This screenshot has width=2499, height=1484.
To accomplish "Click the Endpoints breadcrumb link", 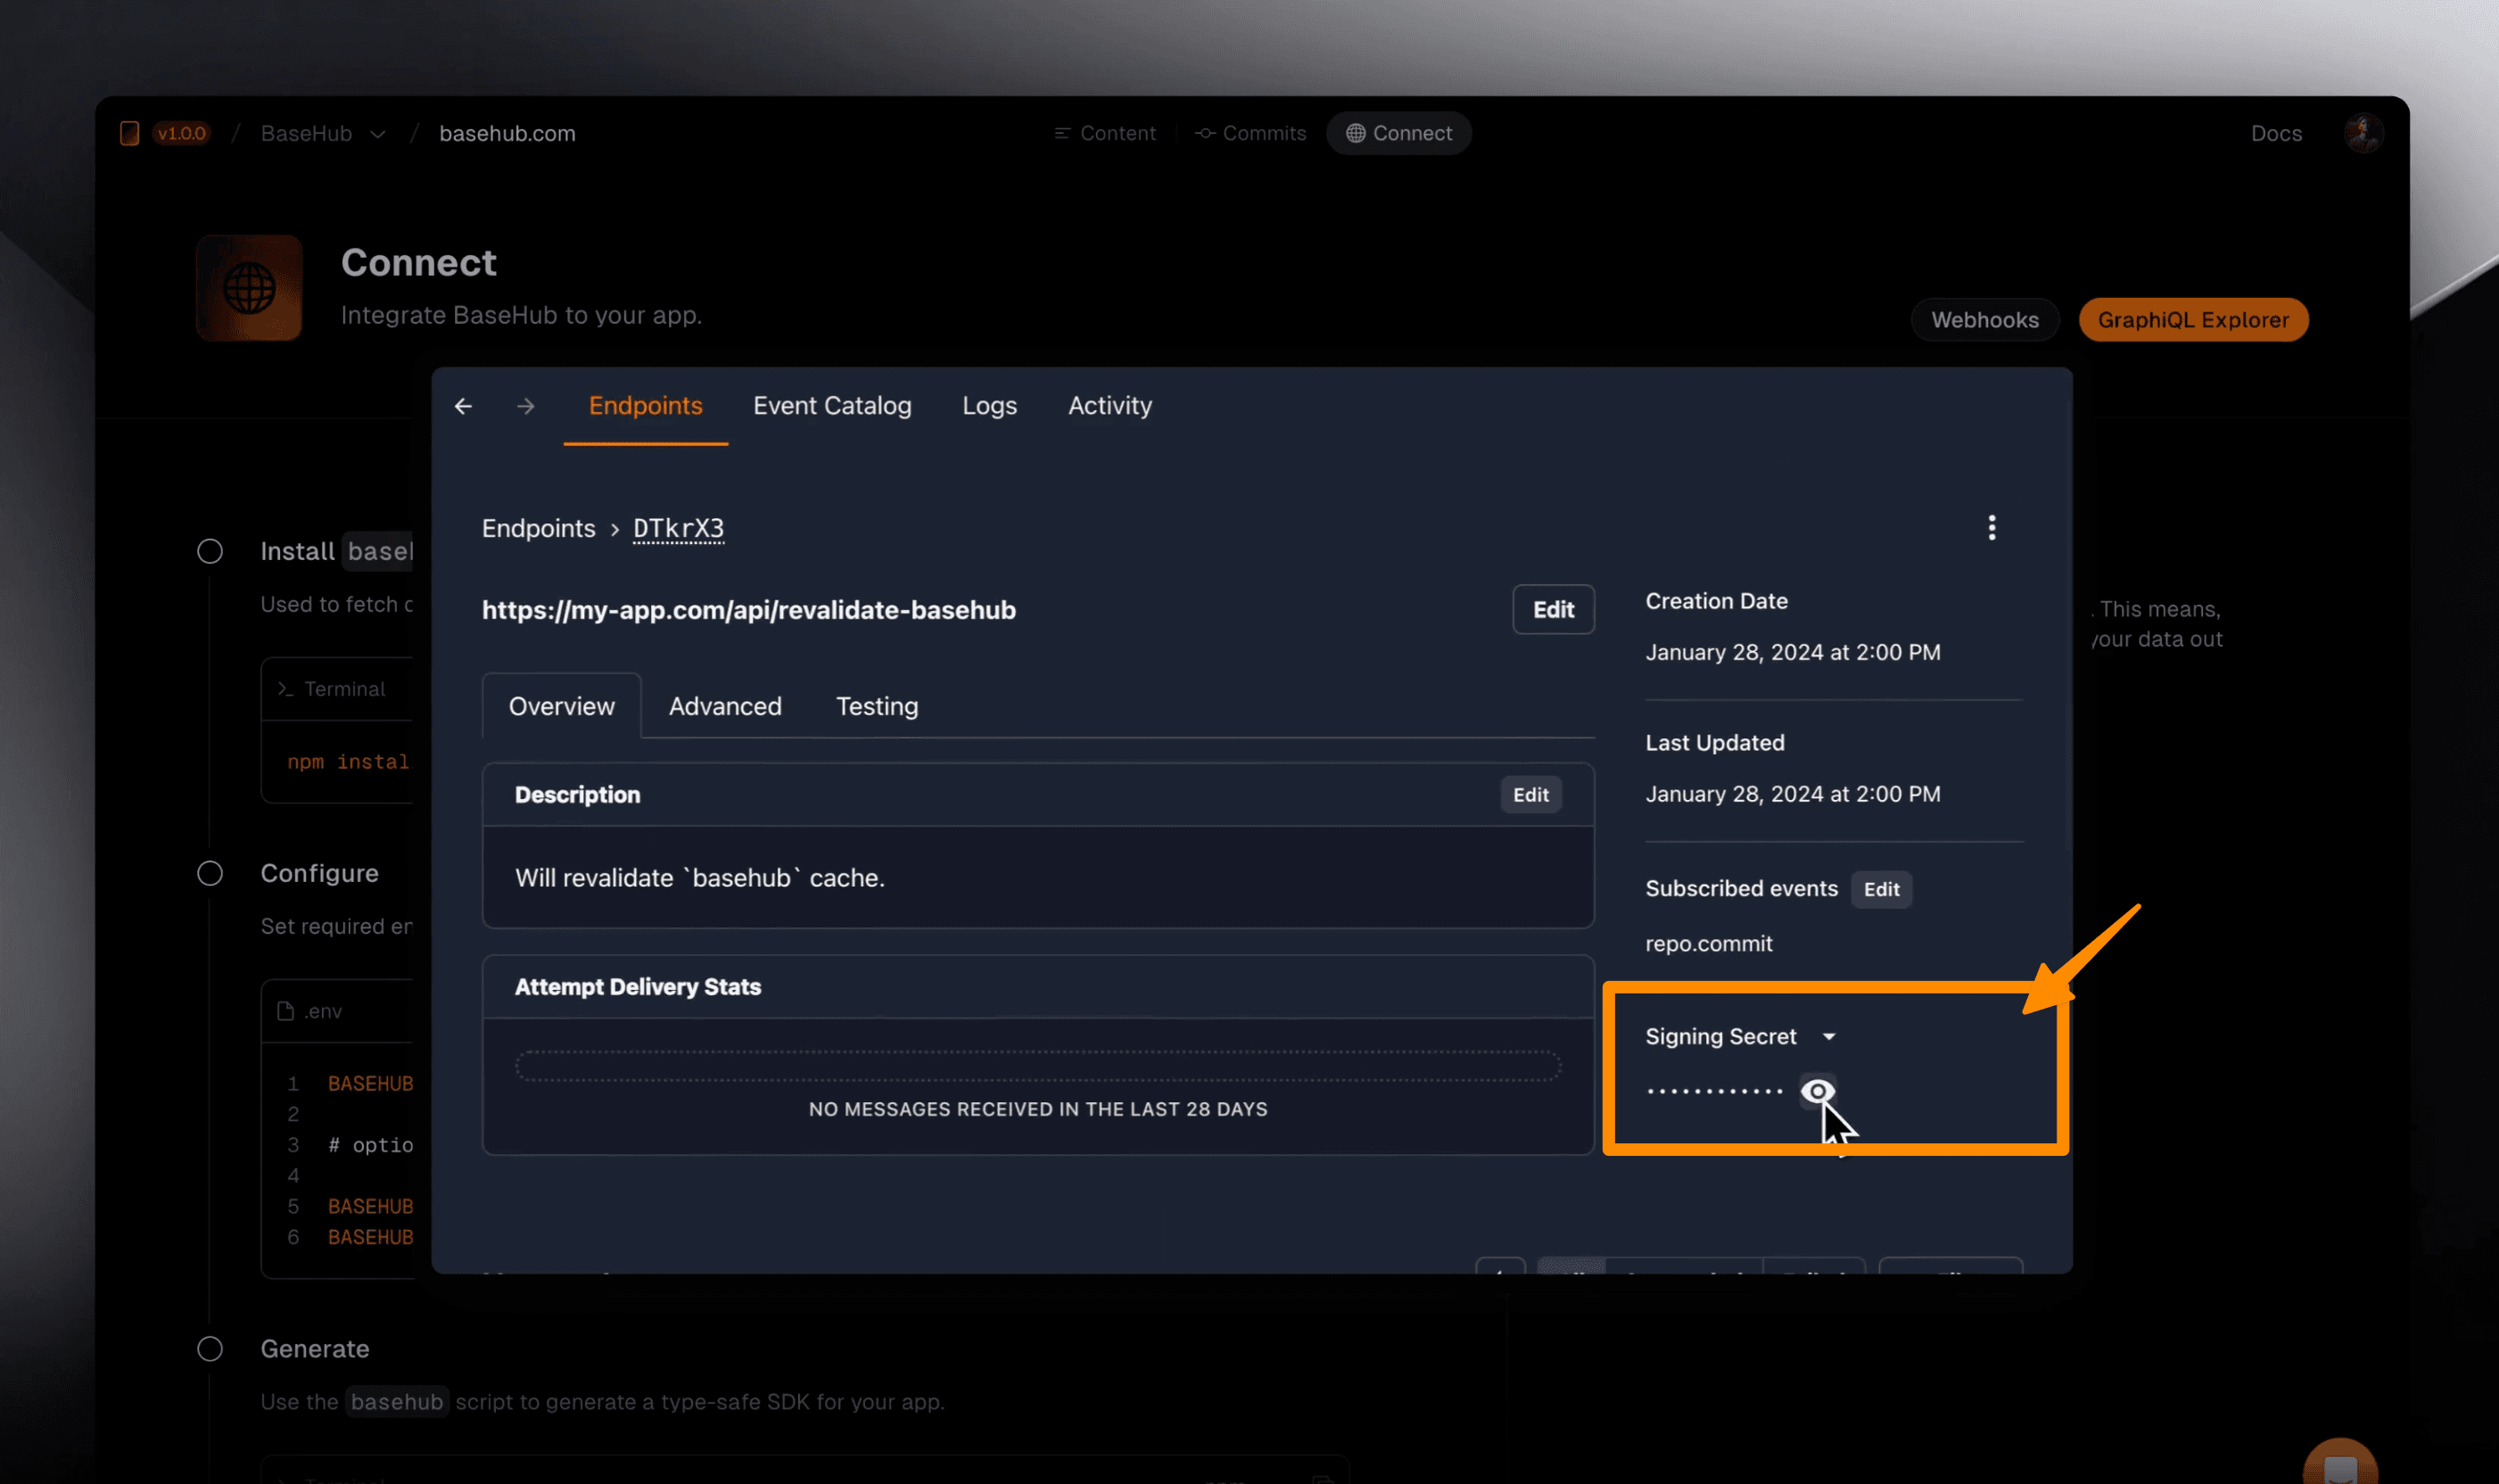I will (538, 528).
